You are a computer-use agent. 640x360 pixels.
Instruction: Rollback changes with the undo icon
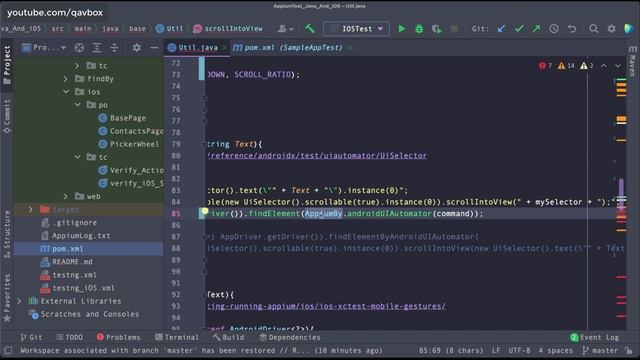[572, 29]
